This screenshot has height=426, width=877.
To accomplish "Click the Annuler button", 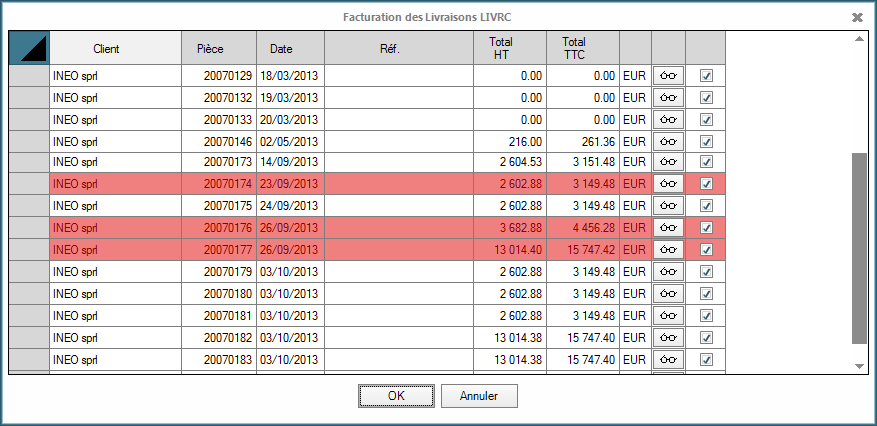I will click(x=479, y=396).
